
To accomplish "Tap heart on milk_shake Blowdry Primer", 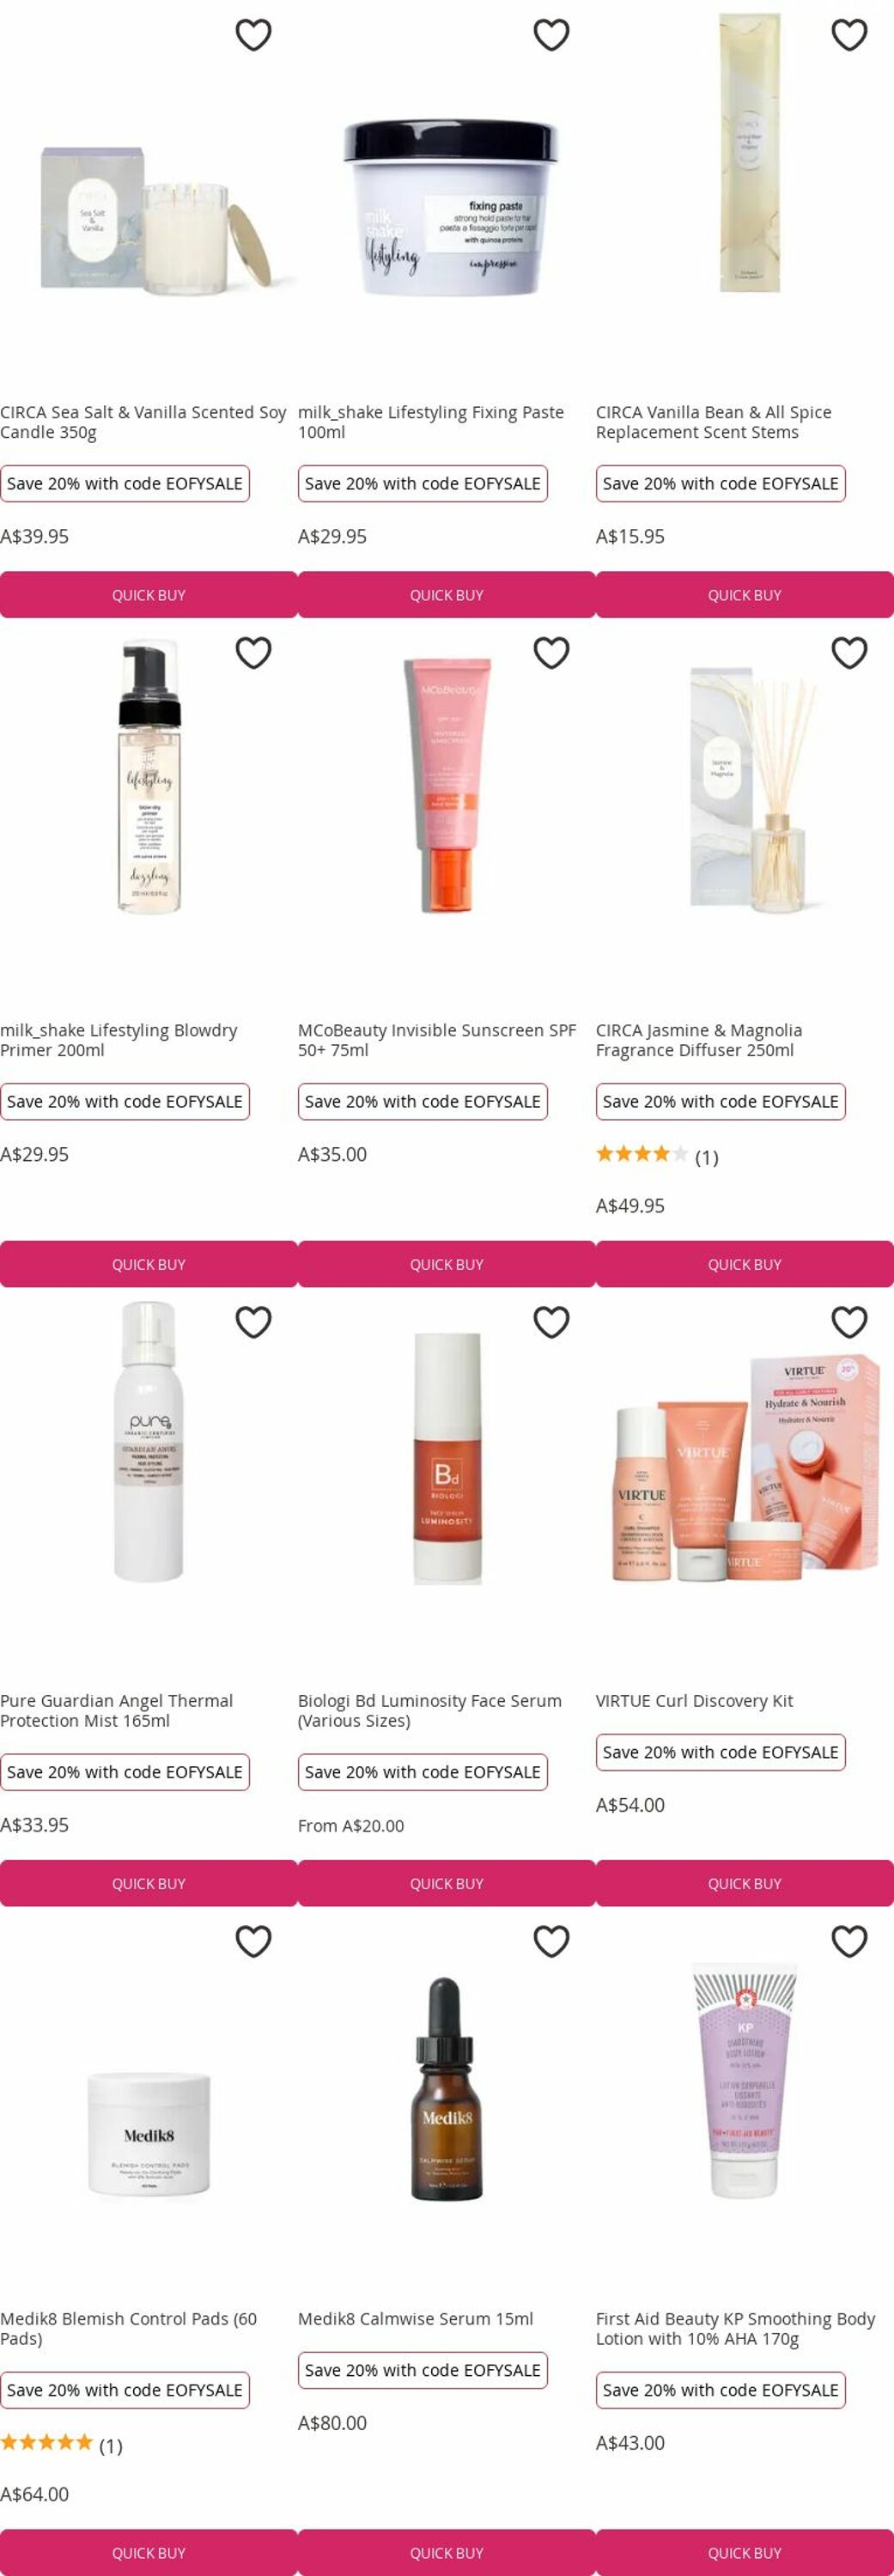I will [x=253, y=653].
